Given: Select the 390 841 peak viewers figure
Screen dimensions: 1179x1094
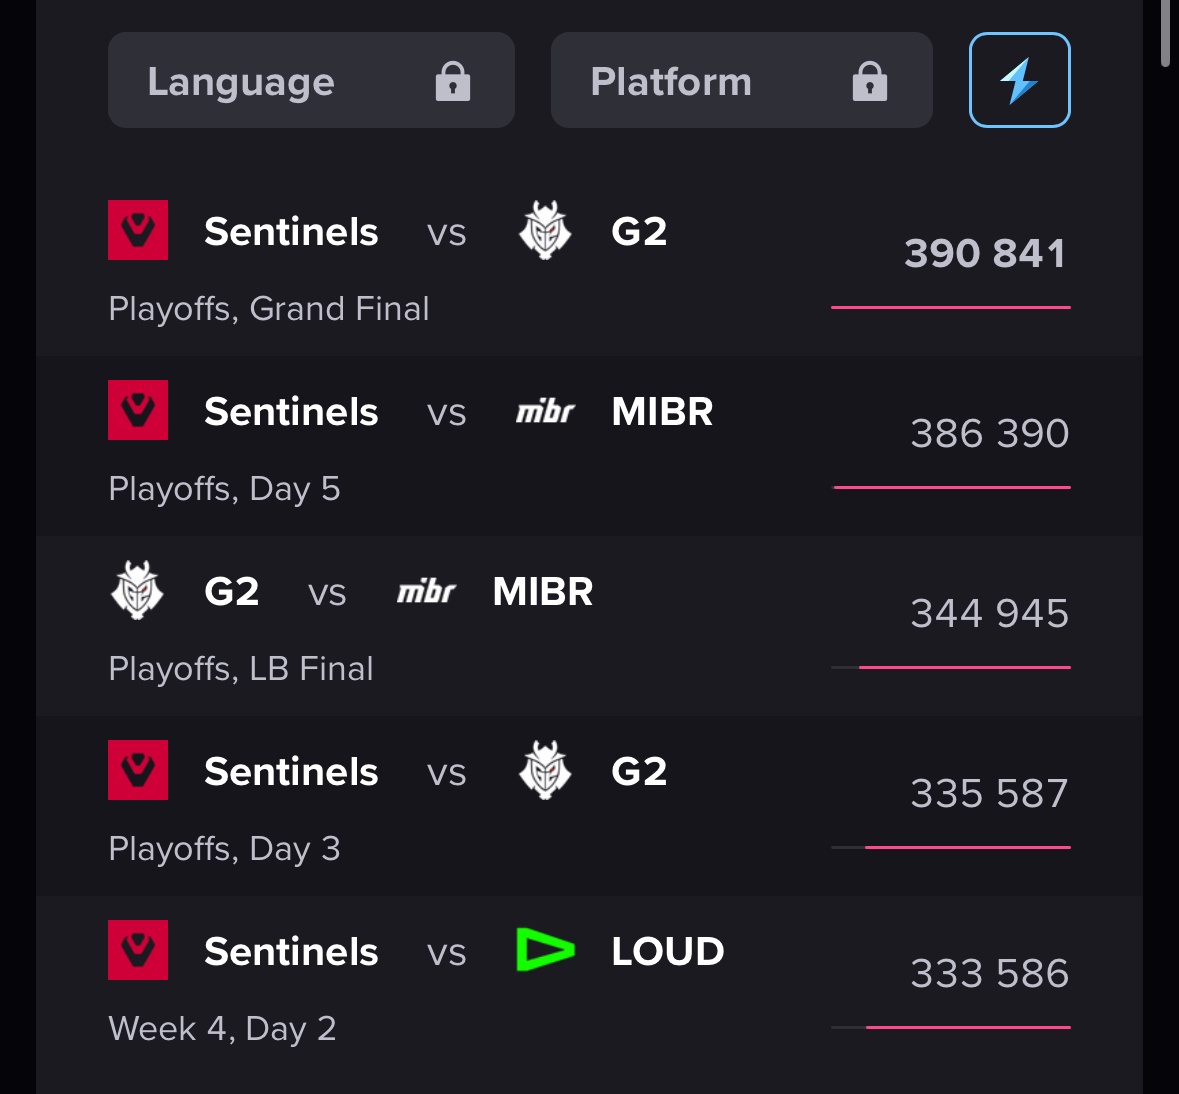Looking at the screenshot, I should [985, 253].
